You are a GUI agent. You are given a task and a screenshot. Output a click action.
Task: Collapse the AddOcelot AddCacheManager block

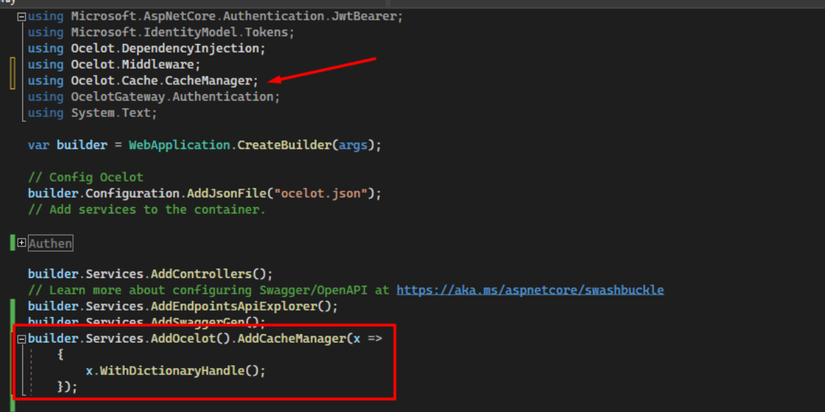coord(22,339)
